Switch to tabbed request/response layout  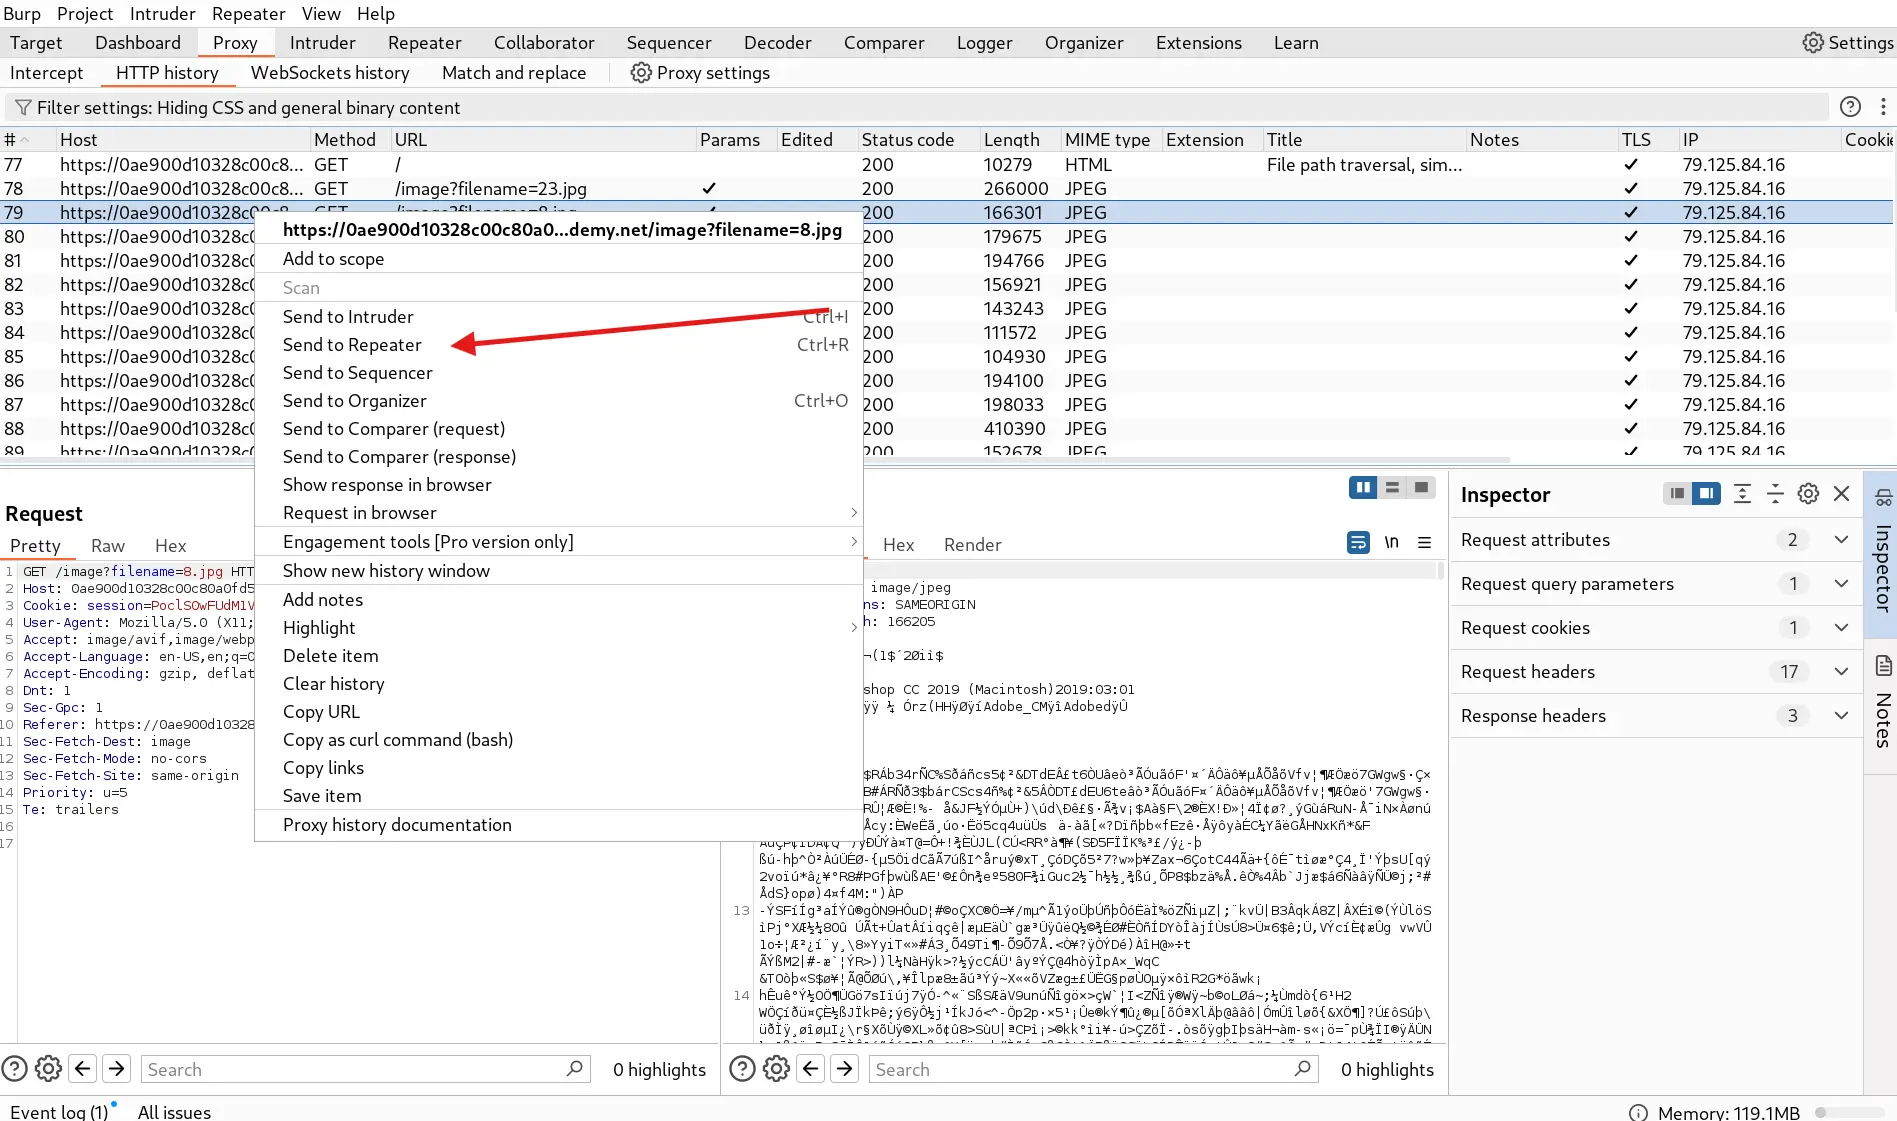tap(1421, 488)
